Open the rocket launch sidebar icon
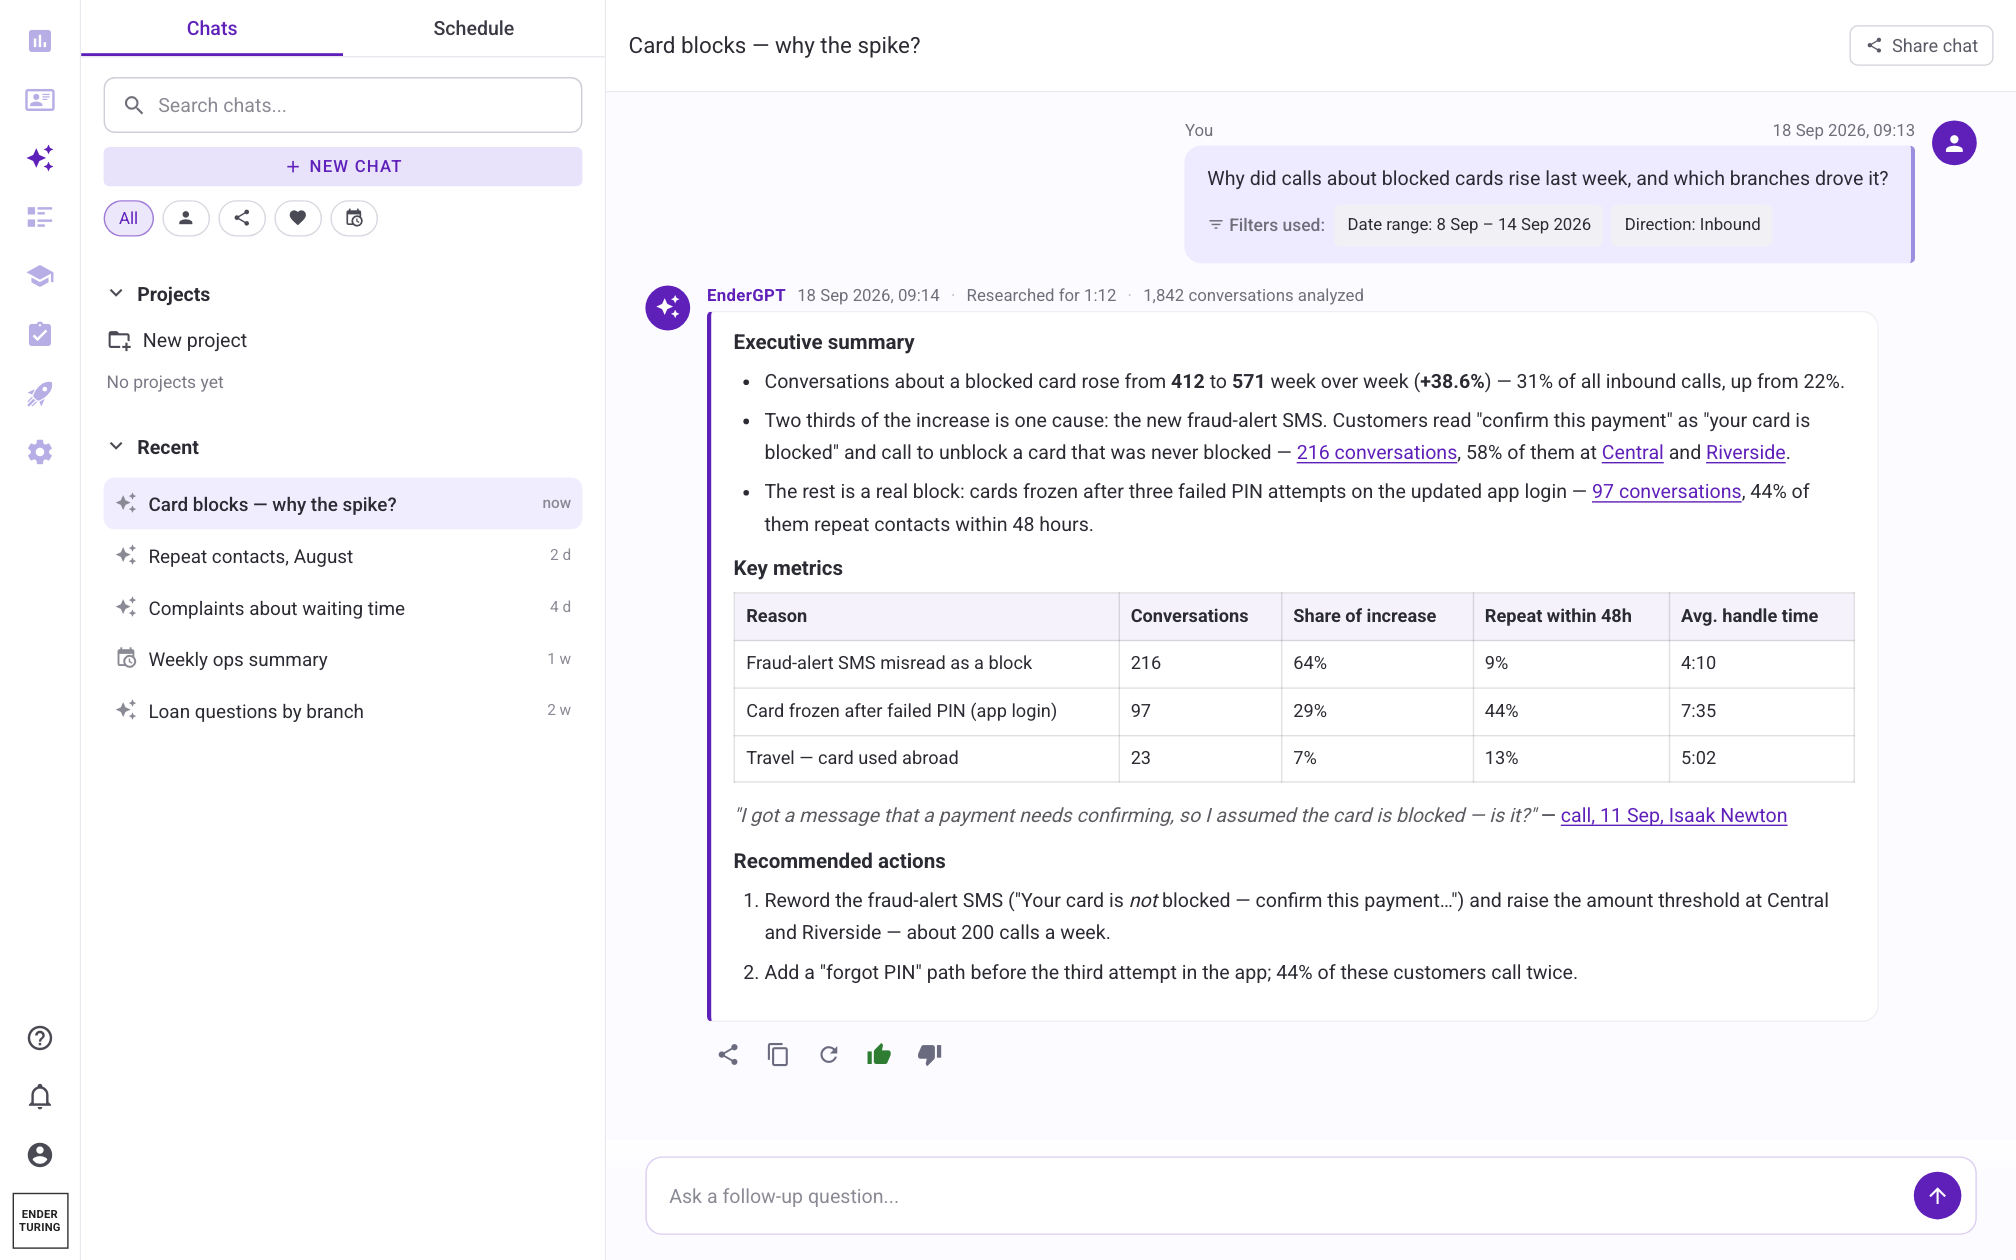The image size is (2016, 1260). point(40,393)
